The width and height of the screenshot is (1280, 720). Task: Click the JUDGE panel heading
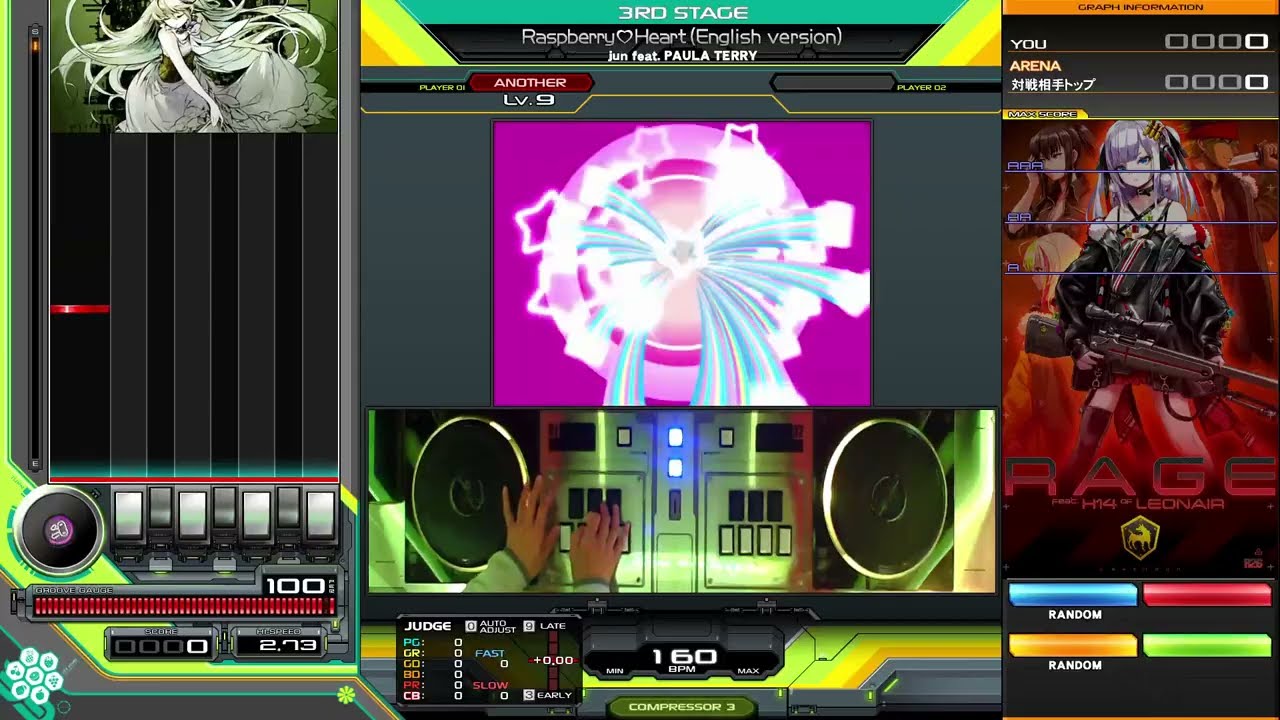pos(427,626)
